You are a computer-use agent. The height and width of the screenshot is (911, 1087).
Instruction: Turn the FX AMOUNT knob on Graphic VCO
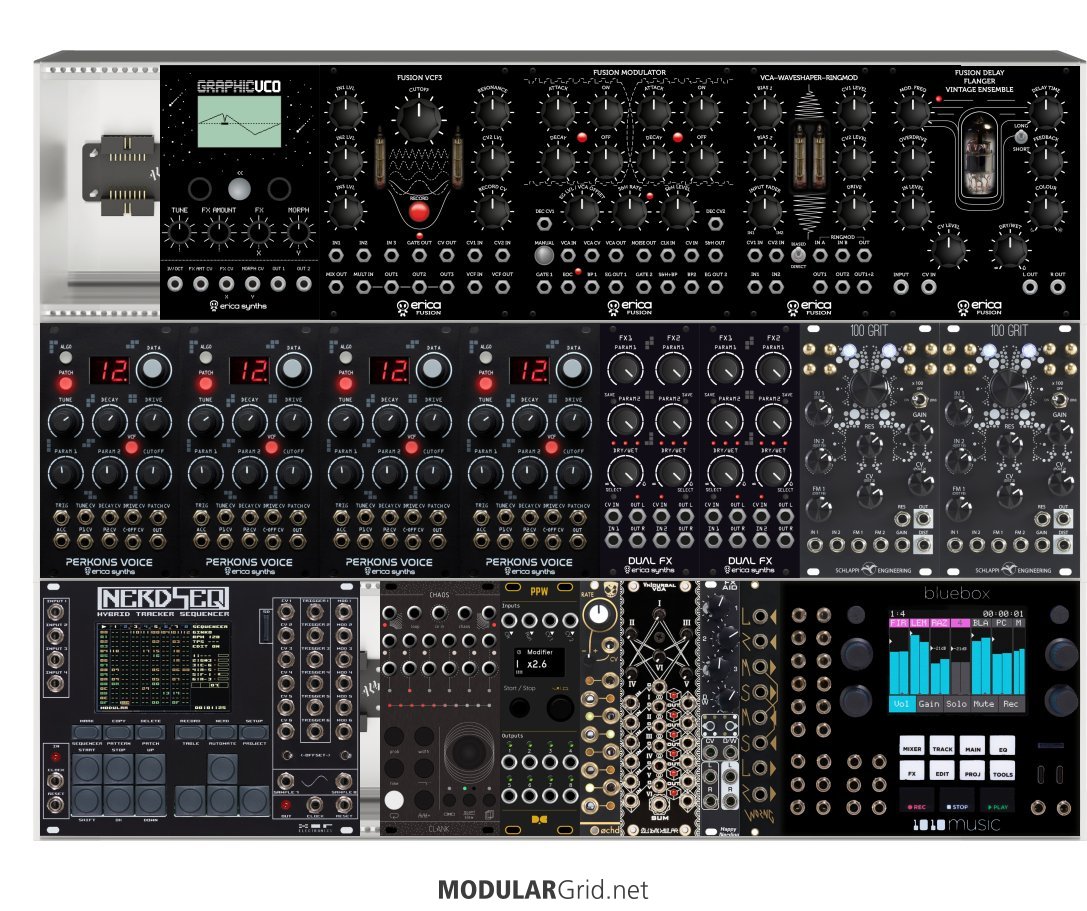click(x=218, y=232)
